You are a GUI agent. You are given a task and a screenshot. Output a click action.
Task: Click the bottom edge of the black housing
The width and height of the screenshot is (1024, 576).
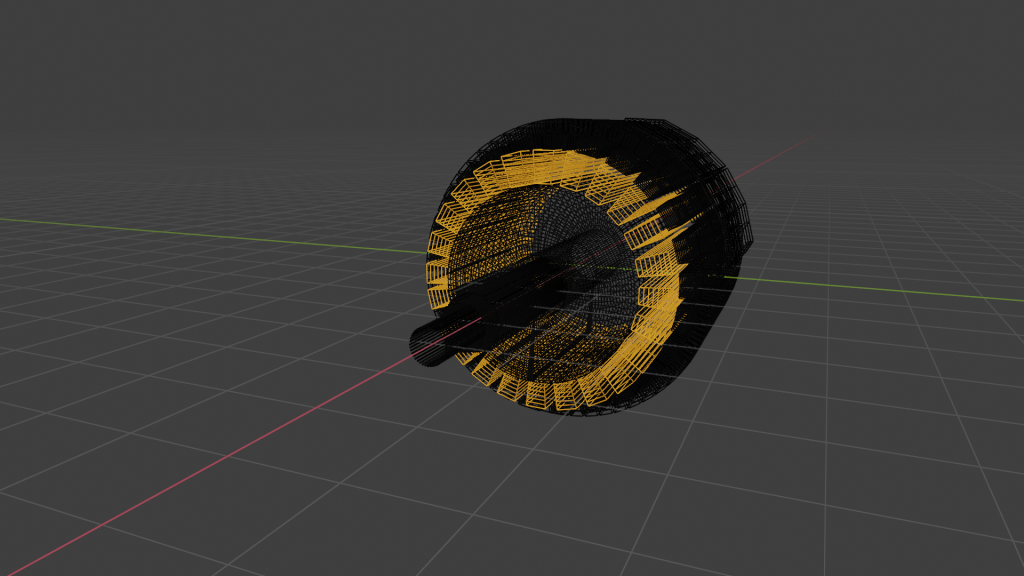coord(600,410)
